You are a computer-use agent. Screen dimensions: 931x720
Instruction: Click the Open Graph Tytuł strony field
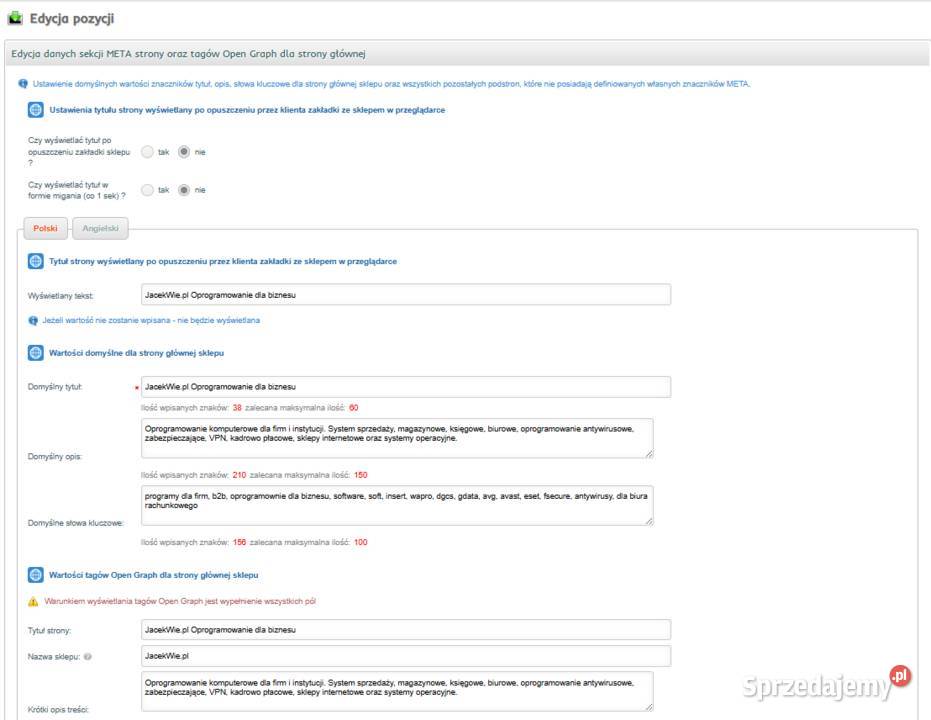point(406,630)
